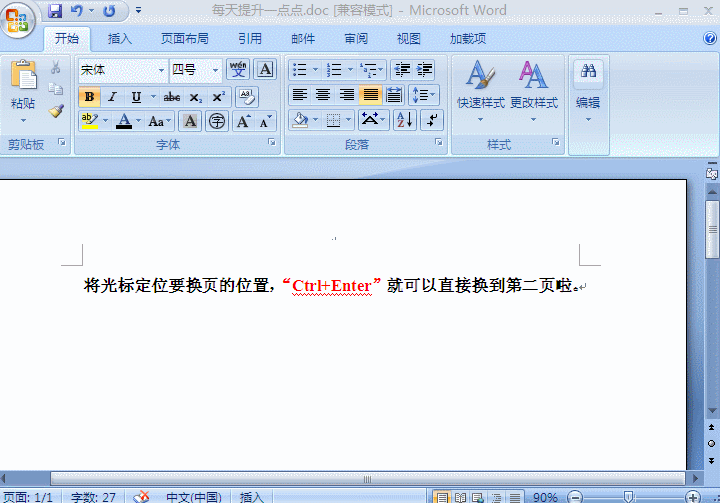Increase paragraph indent
The height and width of the screenshot is (503, 720).
tap(425, 69)
